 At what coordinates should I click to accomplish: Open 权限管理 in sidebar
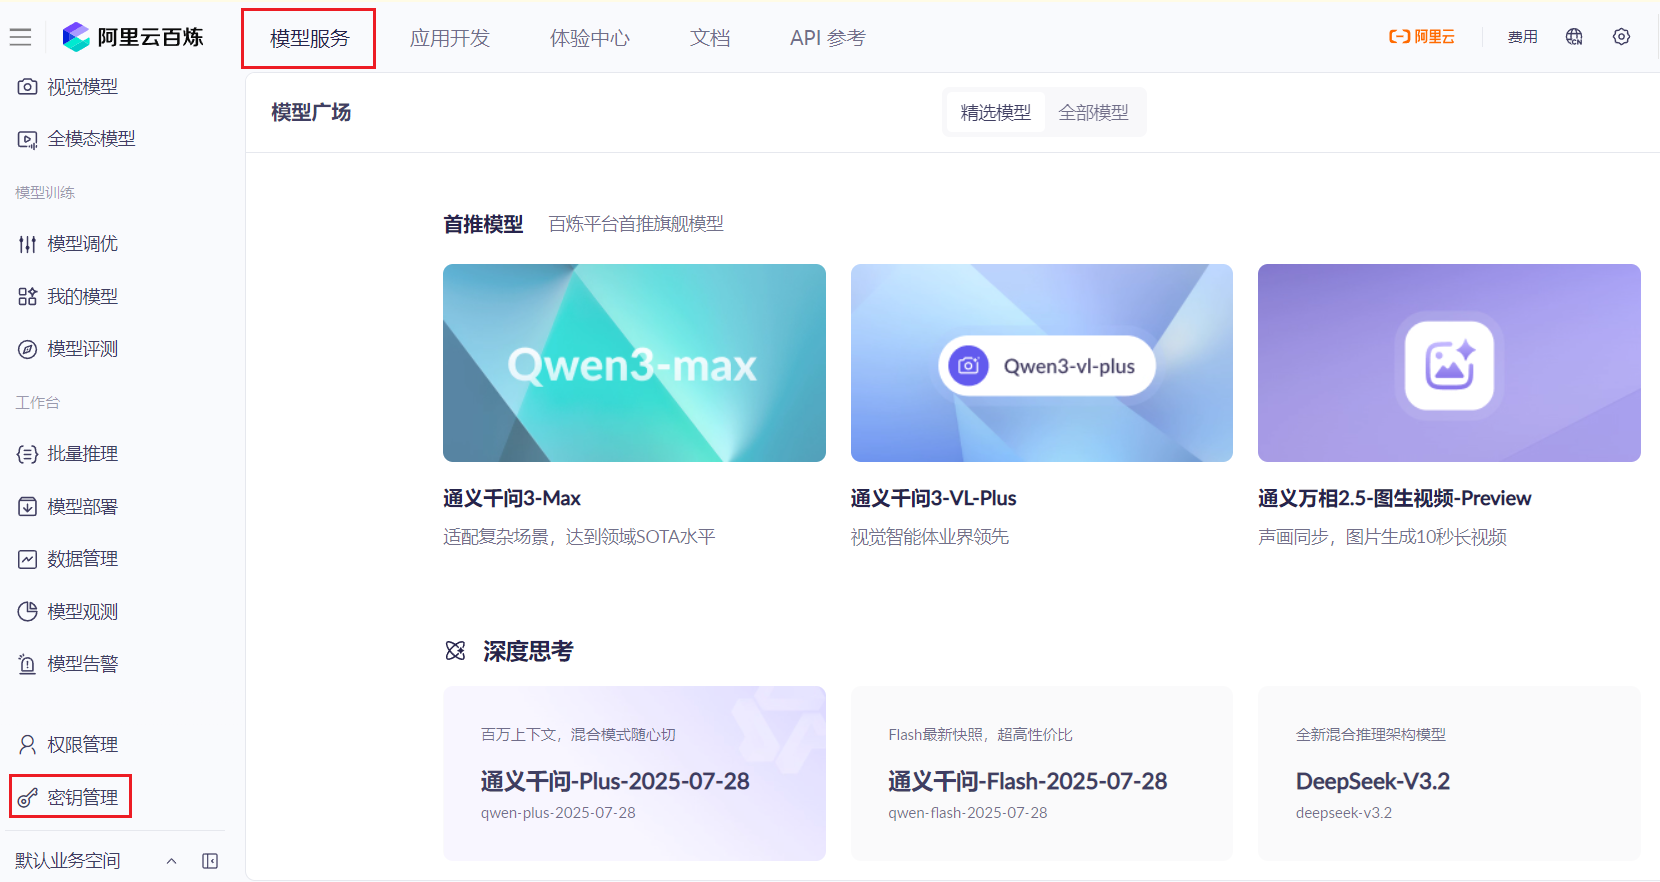click(83, 745)
